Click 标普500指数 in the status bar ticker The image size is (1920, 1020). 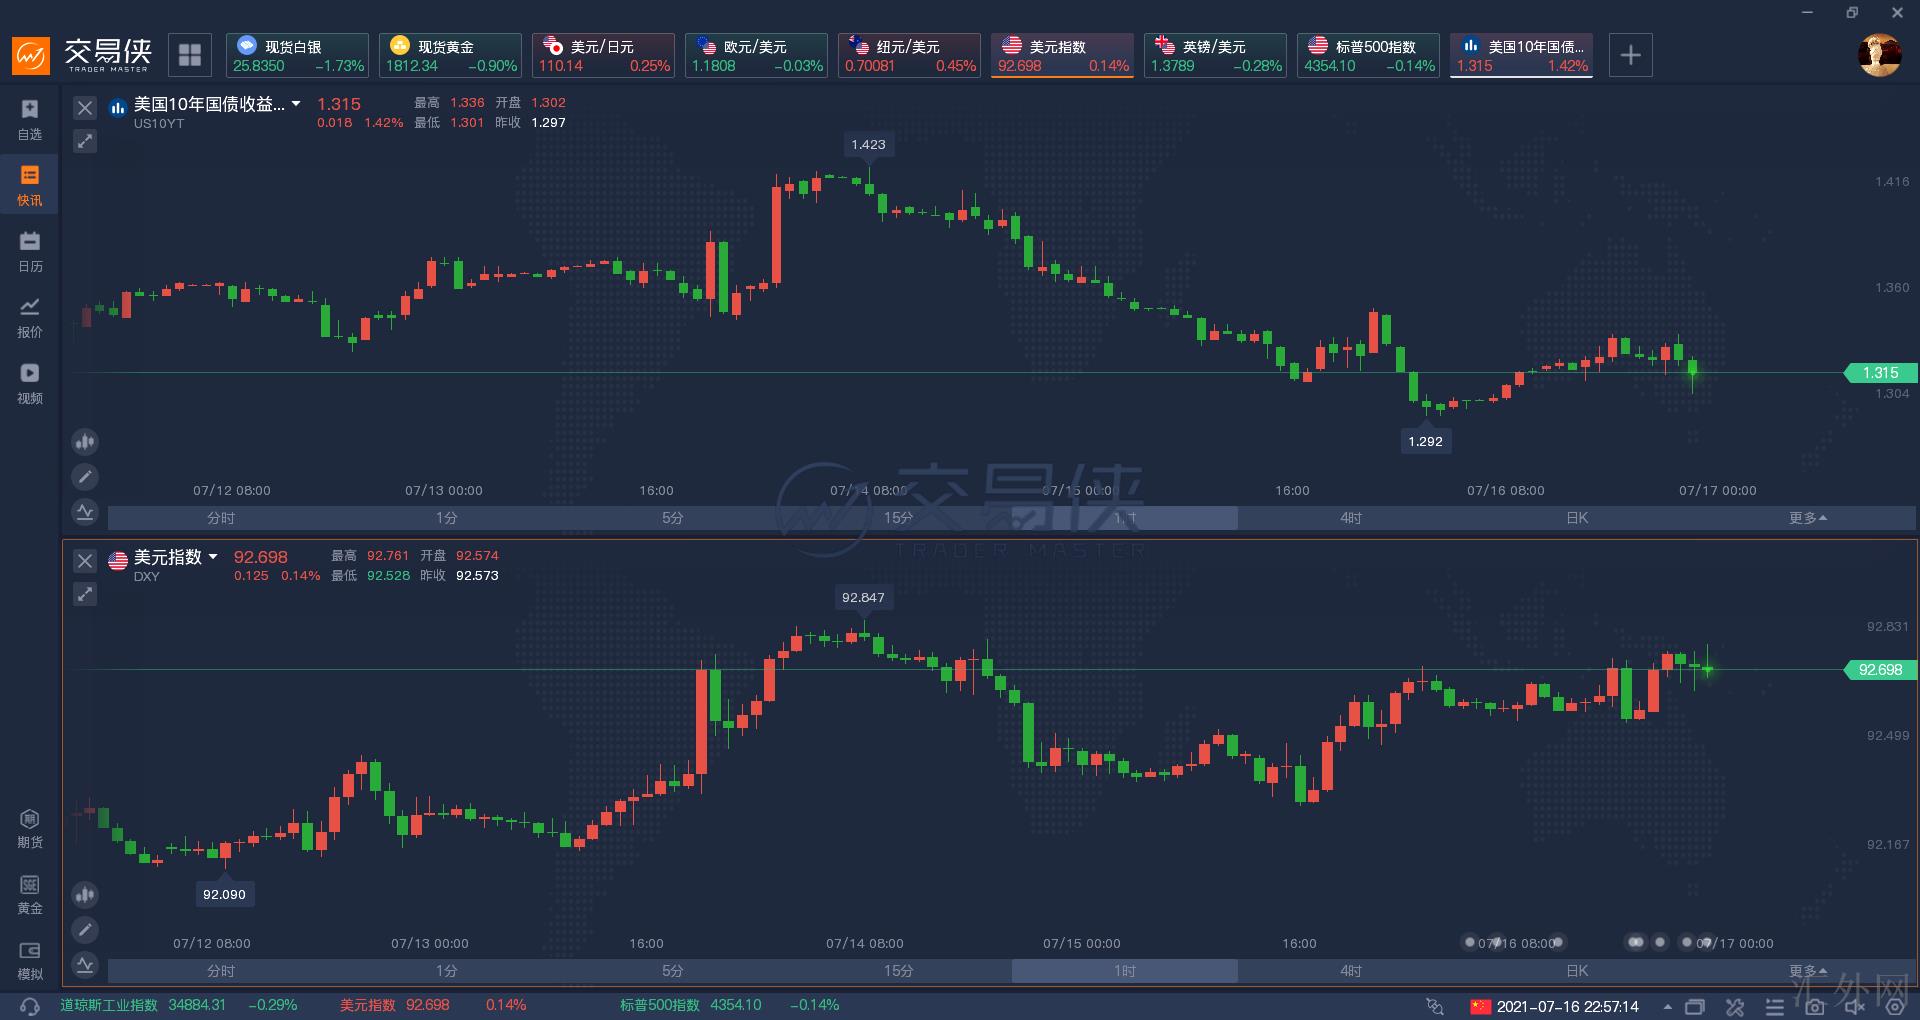tap(660, 1005)
